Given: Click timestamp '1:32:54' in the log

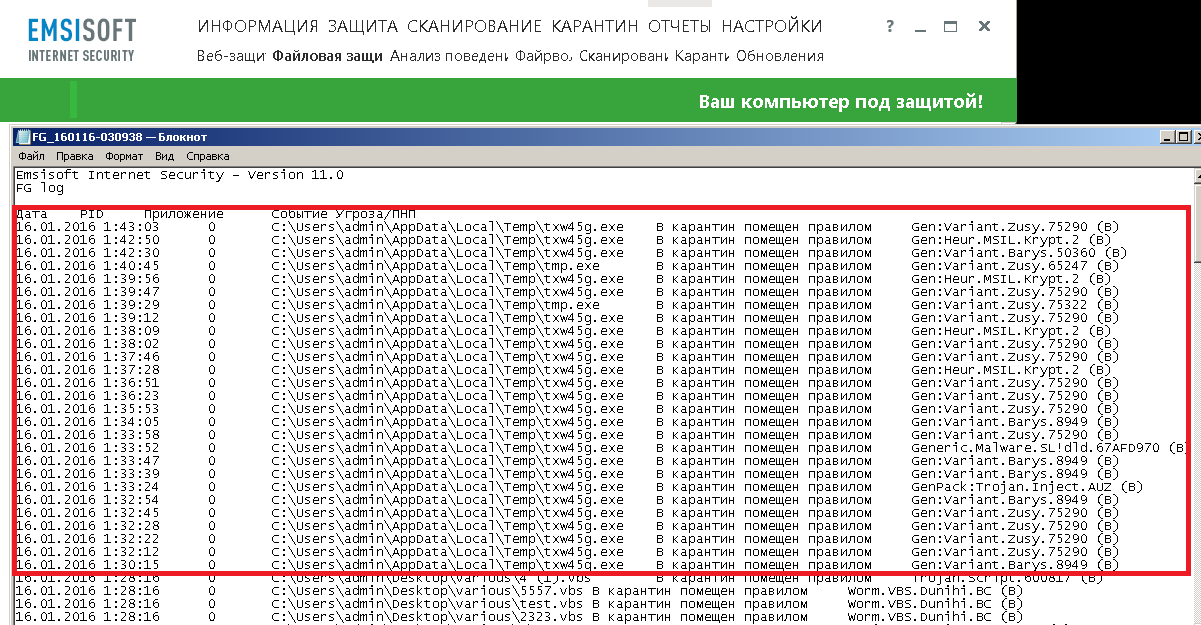Looking at the screenshot, I should tap(132, 500).
